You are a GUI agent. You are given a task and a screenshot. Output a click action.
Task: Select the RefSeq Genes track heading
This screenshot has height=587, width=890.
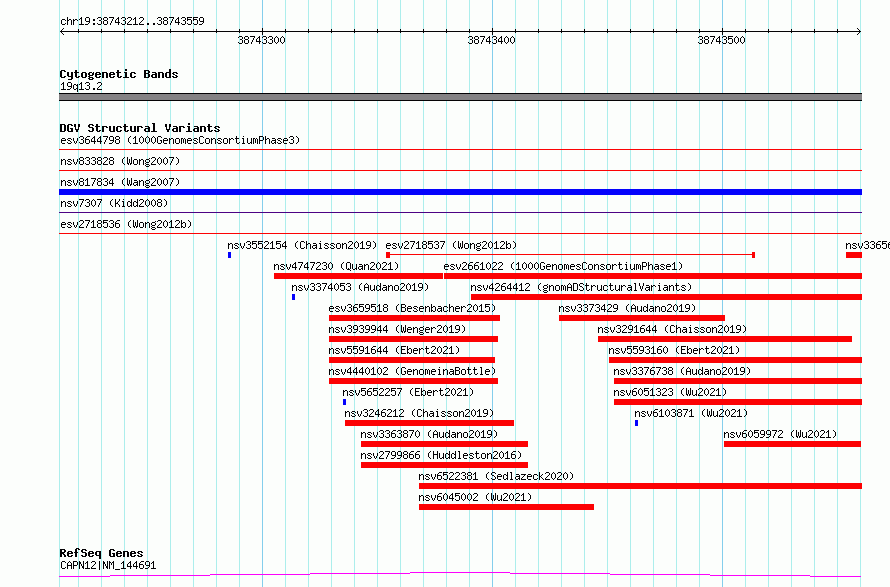tap(101, 553)
